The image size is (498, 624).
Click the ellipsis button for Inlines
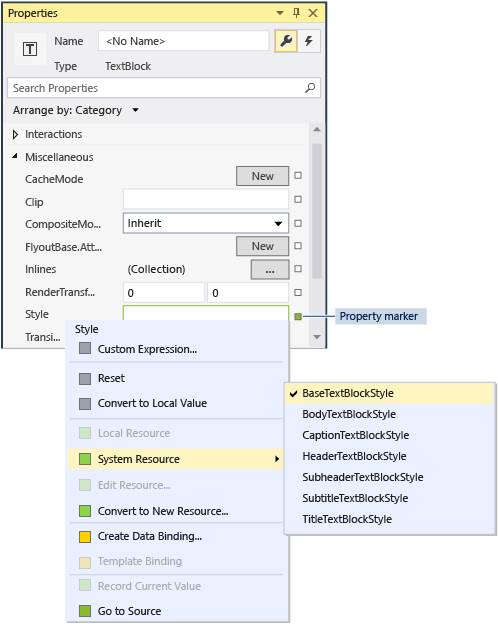click(270, 269)
